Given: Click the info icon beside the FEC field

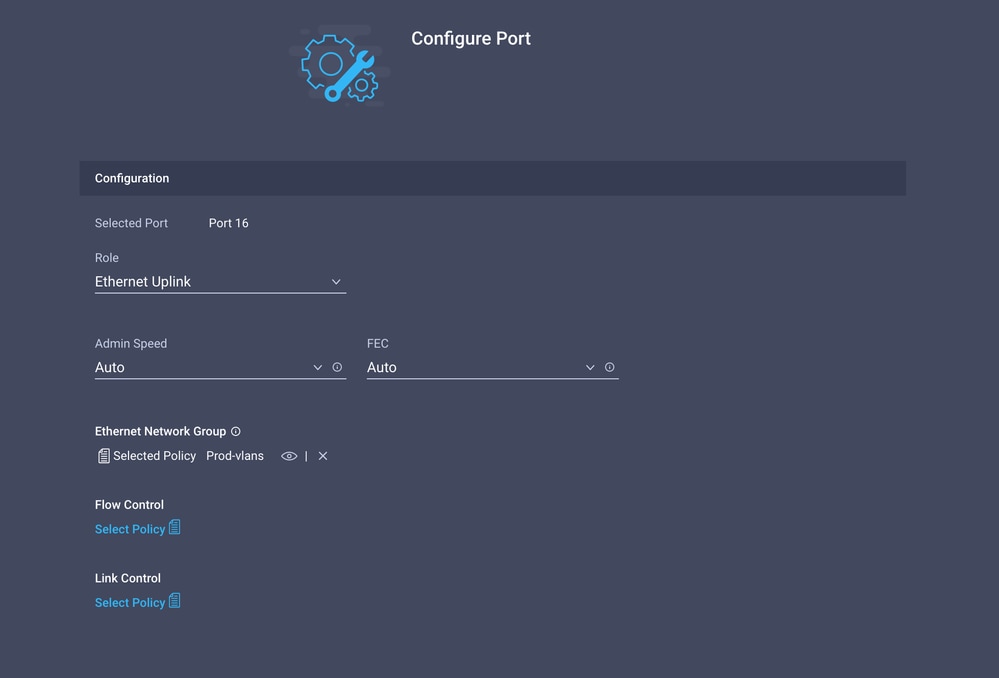Looking at the screenshot, I should 610,367.
